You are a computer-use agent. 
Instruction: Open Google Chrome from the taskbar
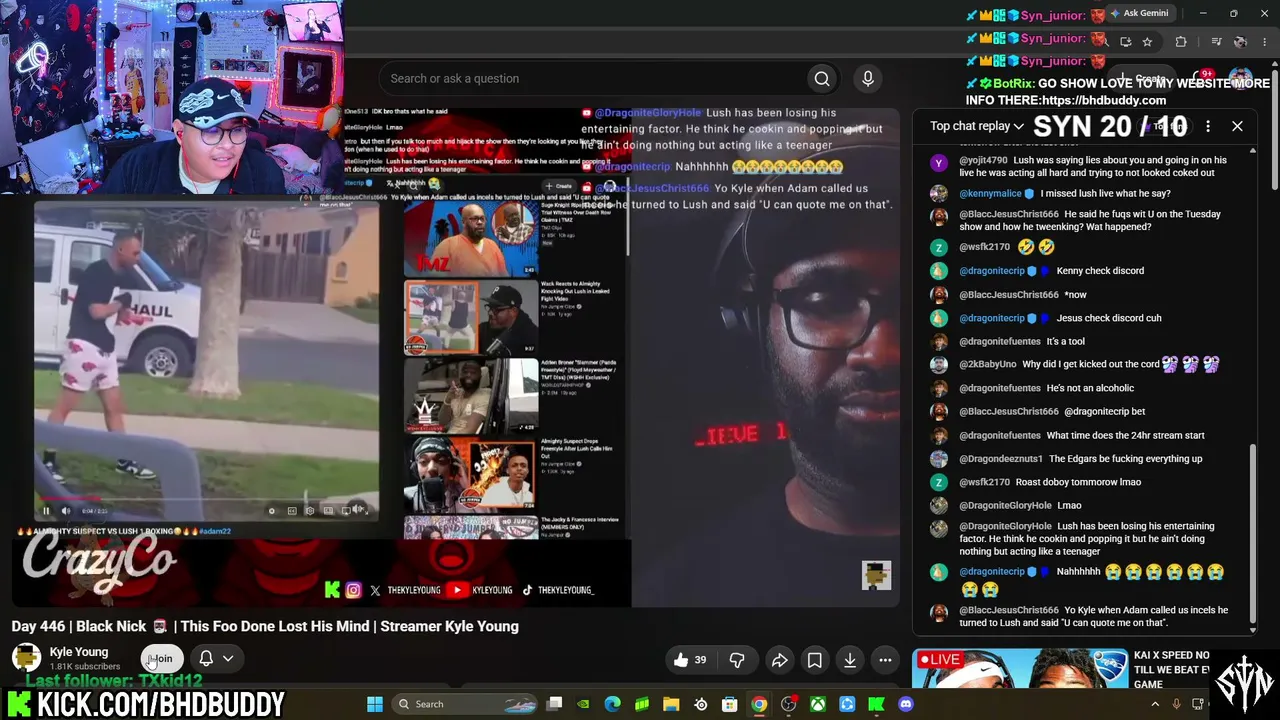759,704
